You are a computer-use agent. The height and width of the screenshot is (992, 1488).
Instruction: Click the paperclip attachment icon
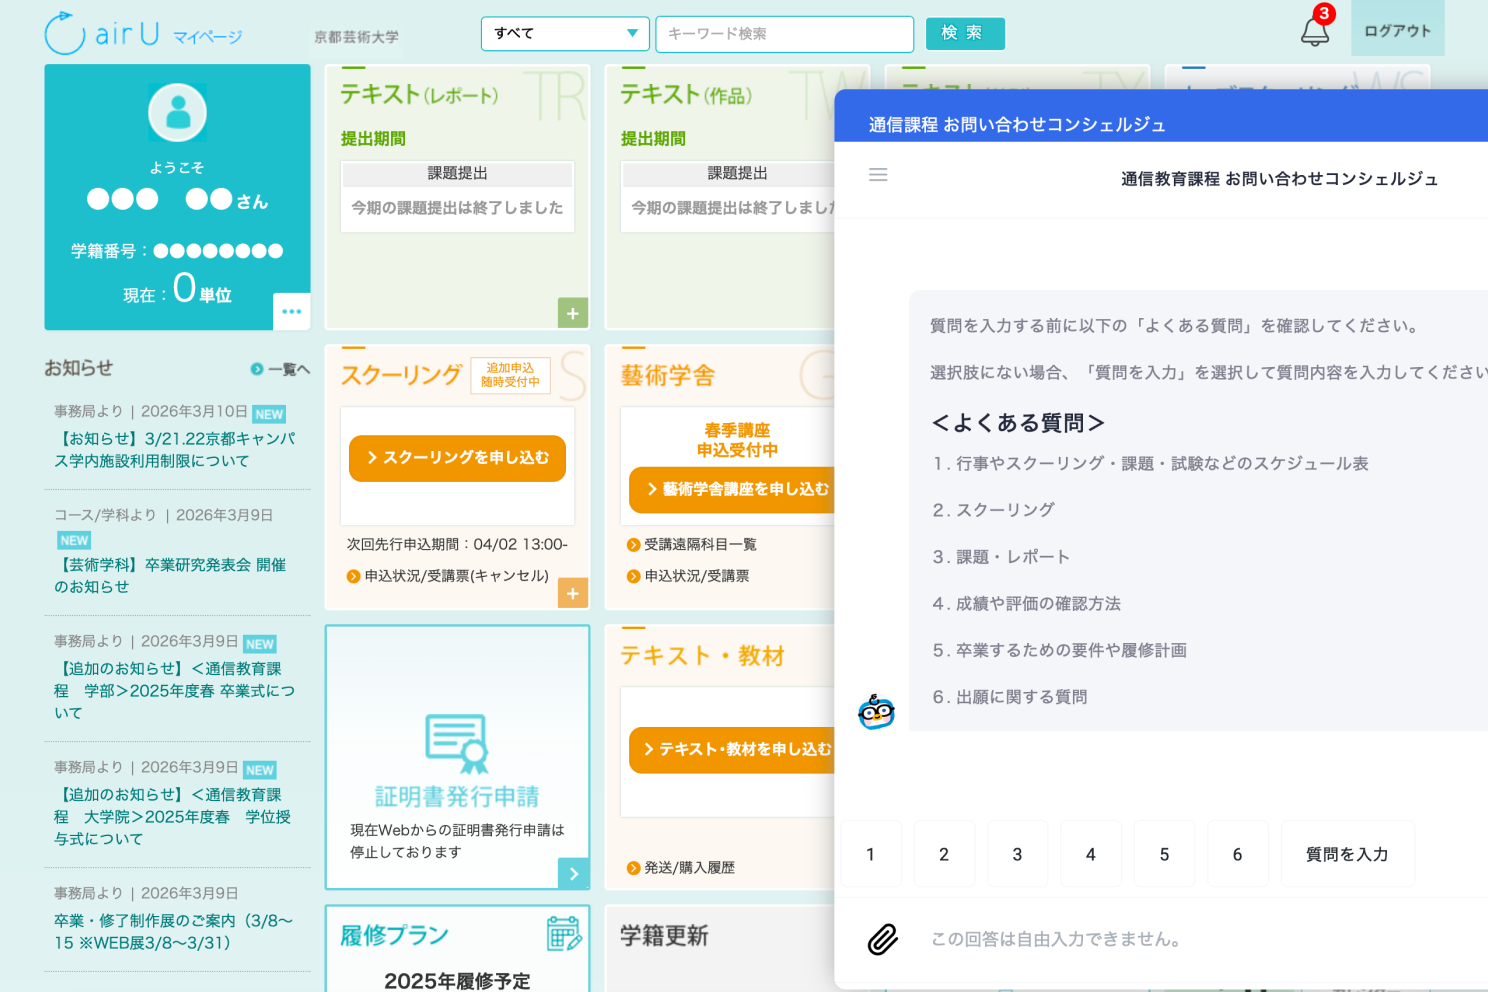883,939
